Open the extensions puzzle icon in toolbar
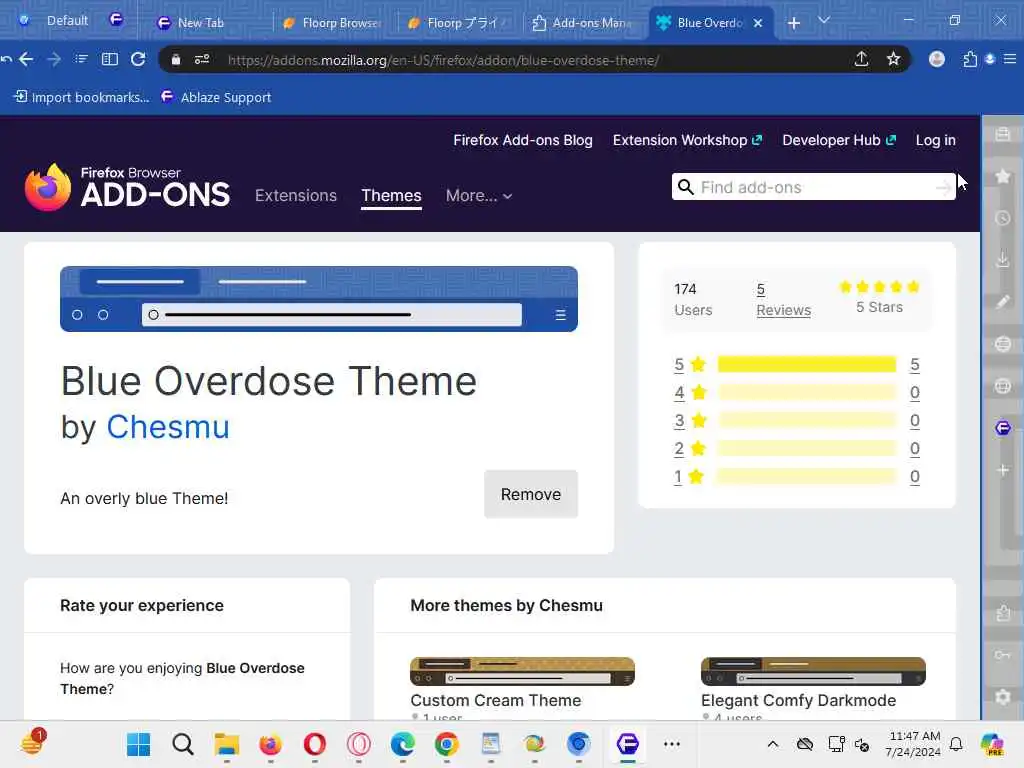Viewport: 1024px width, 768px height. point(970,59)
